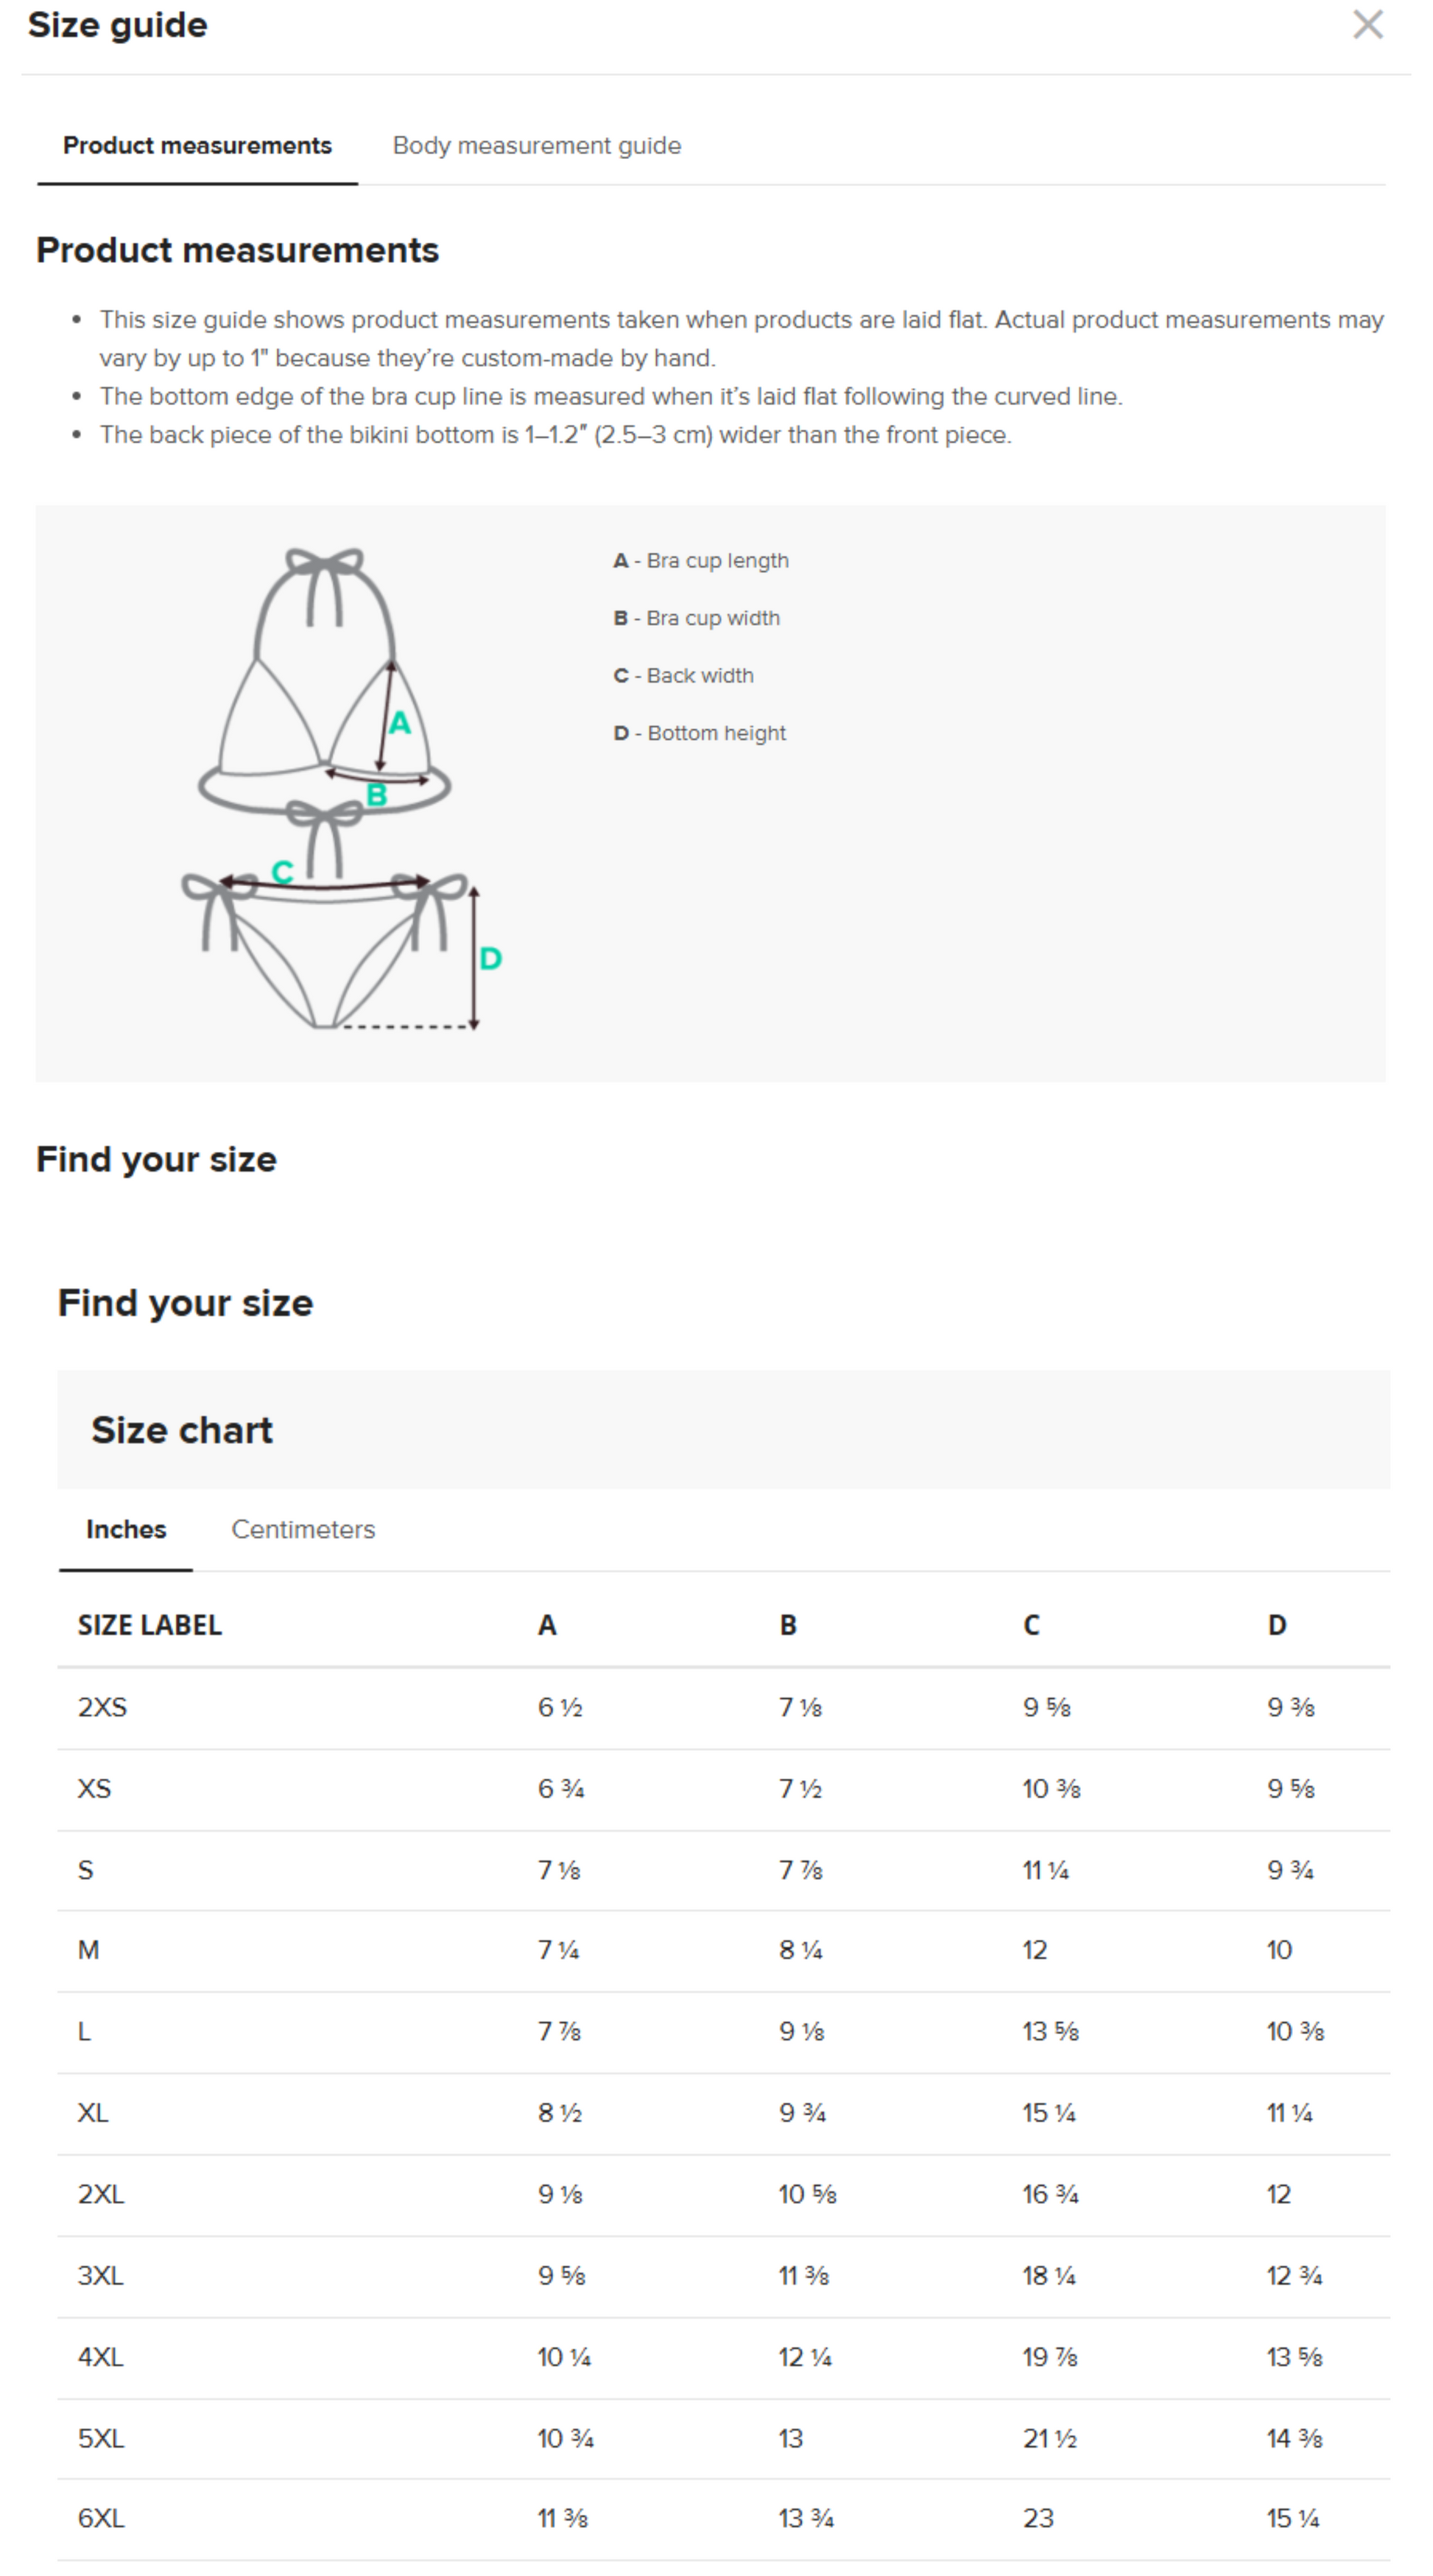The width and height of the screenshot is (1433, 2576).
Task: Click the 'D - Bottom height' legend
Action: [700, 733]
